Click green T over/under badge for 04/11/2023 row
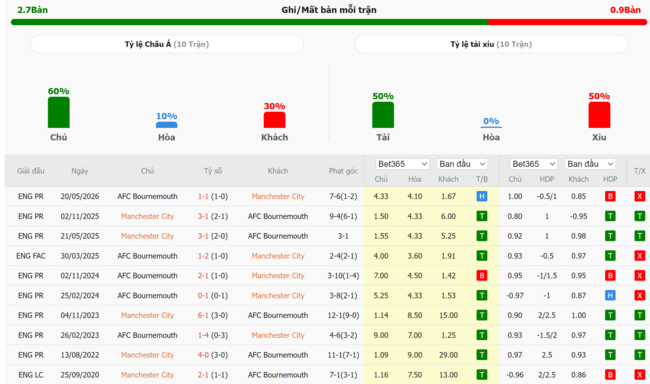 pyautogui.click(x=640, y=315)
